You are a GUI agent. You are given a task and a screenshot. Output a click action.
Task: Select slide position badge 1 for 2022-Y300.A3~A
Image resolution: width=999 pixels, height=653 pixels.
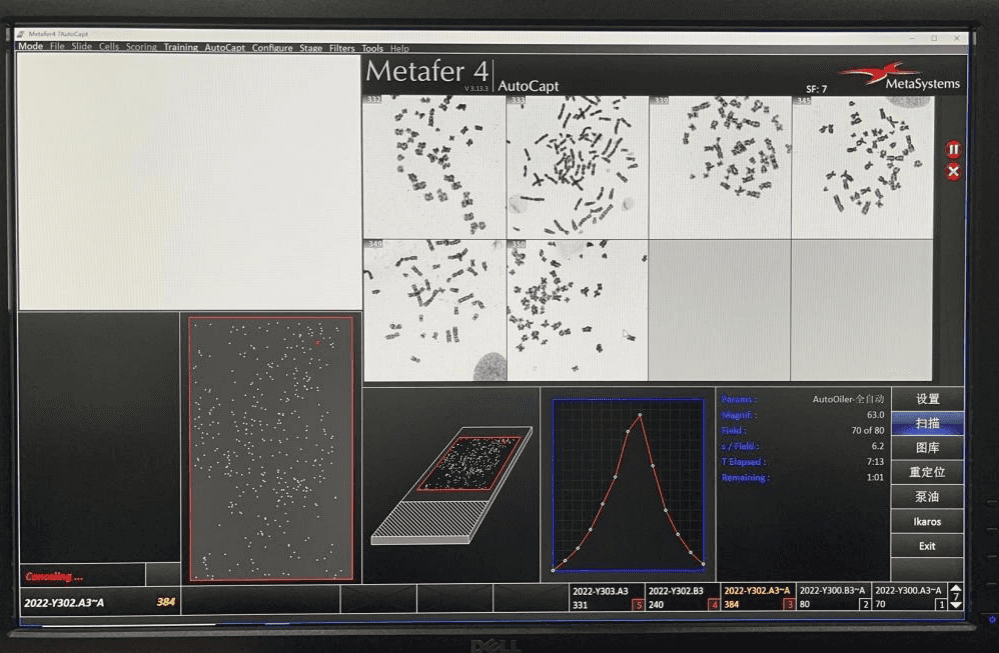[940, 604]
